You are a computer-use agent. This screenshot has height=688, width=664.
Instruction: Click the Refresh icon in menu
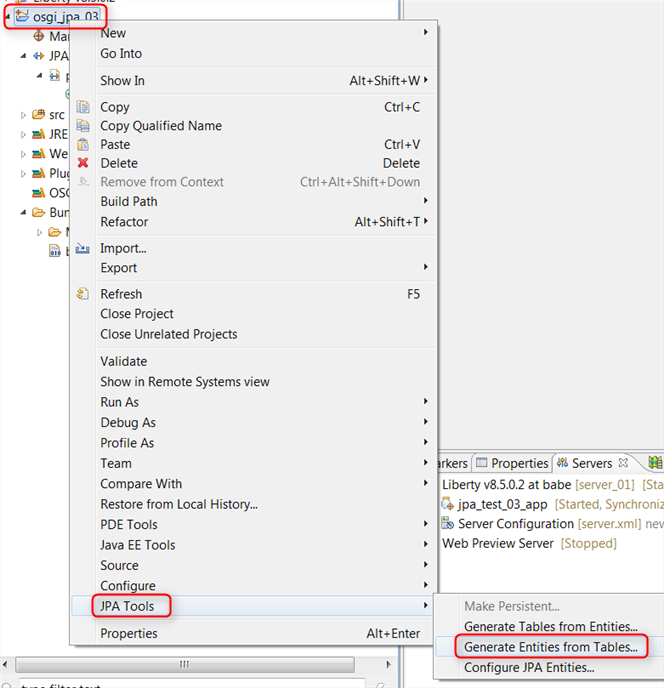tap(83, 294)
